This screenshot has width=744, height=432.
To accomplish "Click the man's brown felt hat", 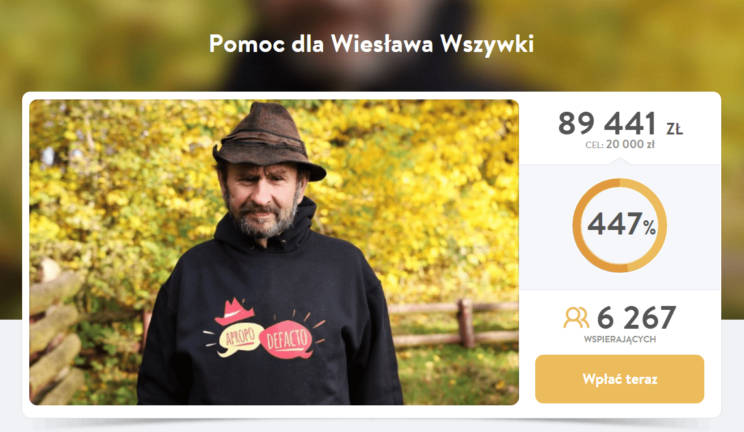I will coord(268,141).
